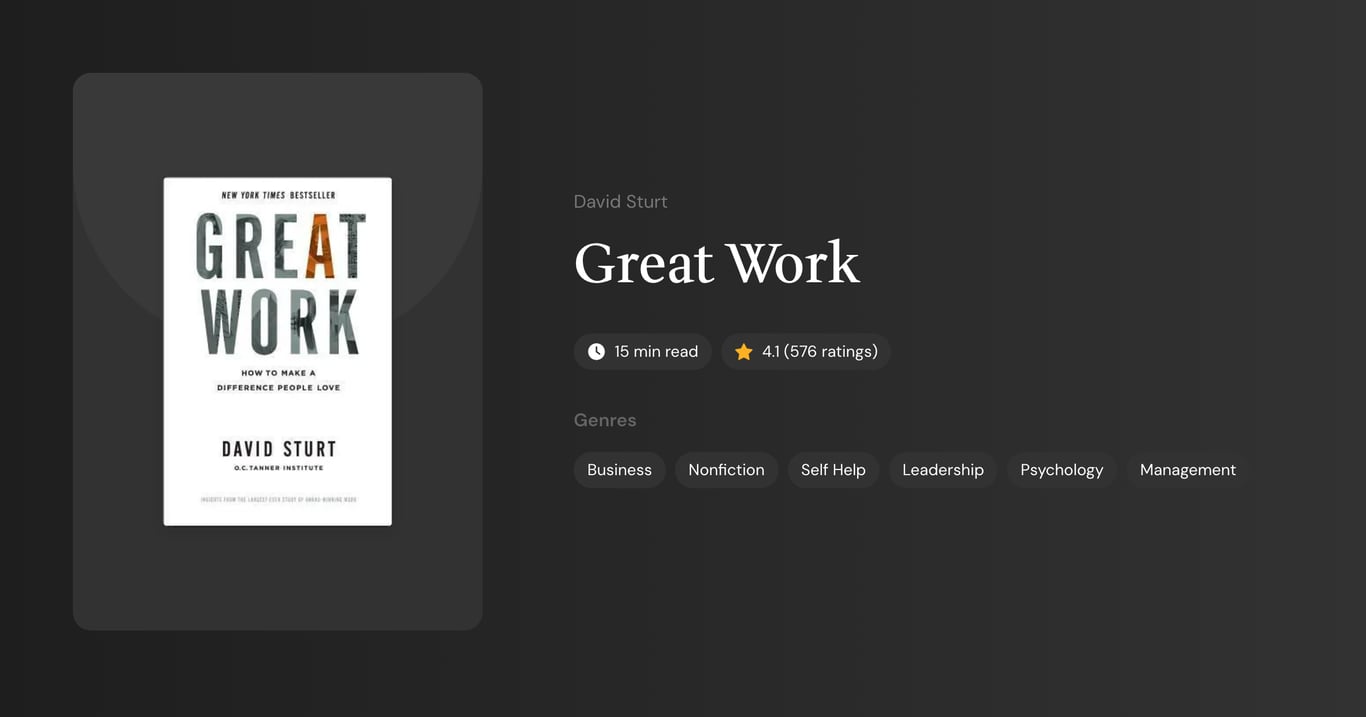Open the Leadership genre pill
This screenshot has height=717, width=1366.
point(942,469)
